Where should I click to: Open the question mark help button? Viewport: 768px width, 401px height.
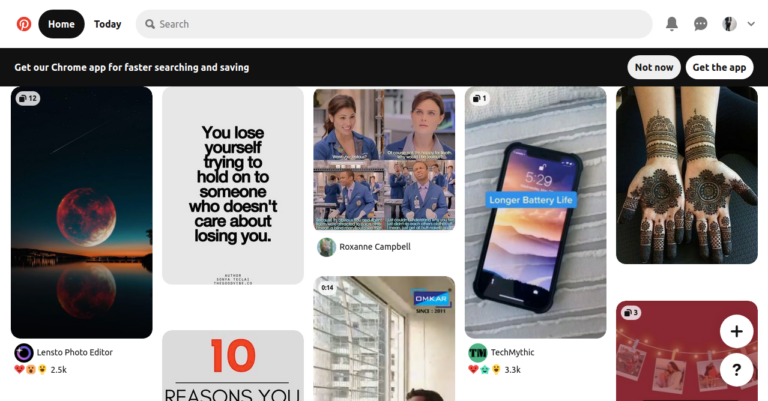(x=736, y=370)
